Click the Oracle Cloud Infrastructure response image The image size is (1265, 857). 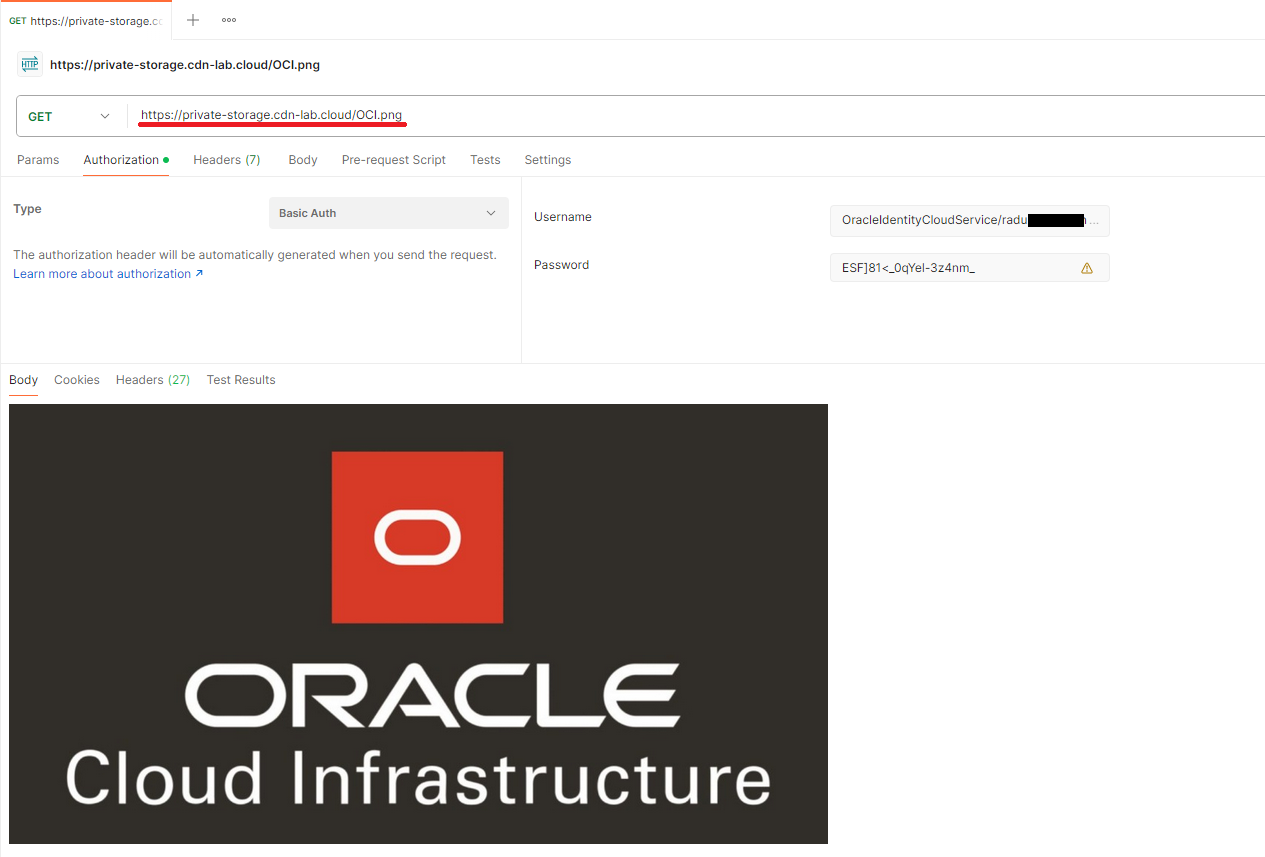pyautogui.click(x=418, y=624)
